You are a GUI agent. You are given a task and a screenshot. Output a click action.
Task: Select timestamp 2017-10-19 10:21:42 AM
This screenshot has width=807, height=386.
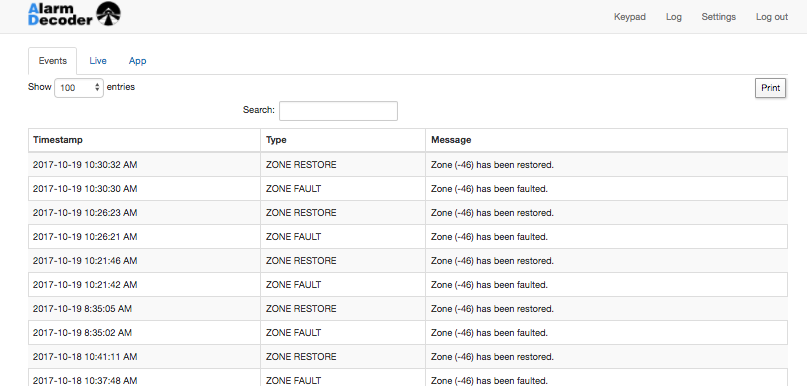tap(85, 285)
